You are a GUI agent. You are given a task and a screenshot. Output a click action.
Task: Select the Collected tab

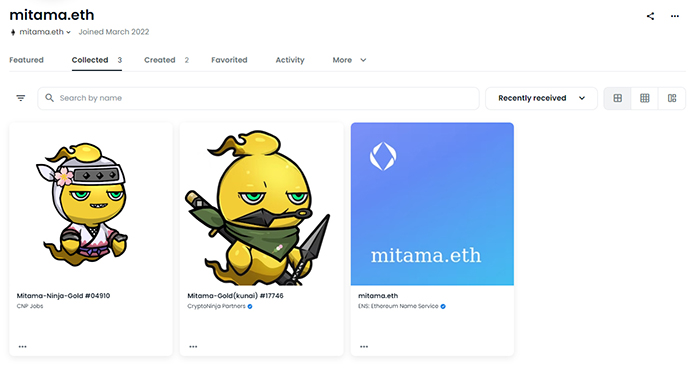[96, 60]
